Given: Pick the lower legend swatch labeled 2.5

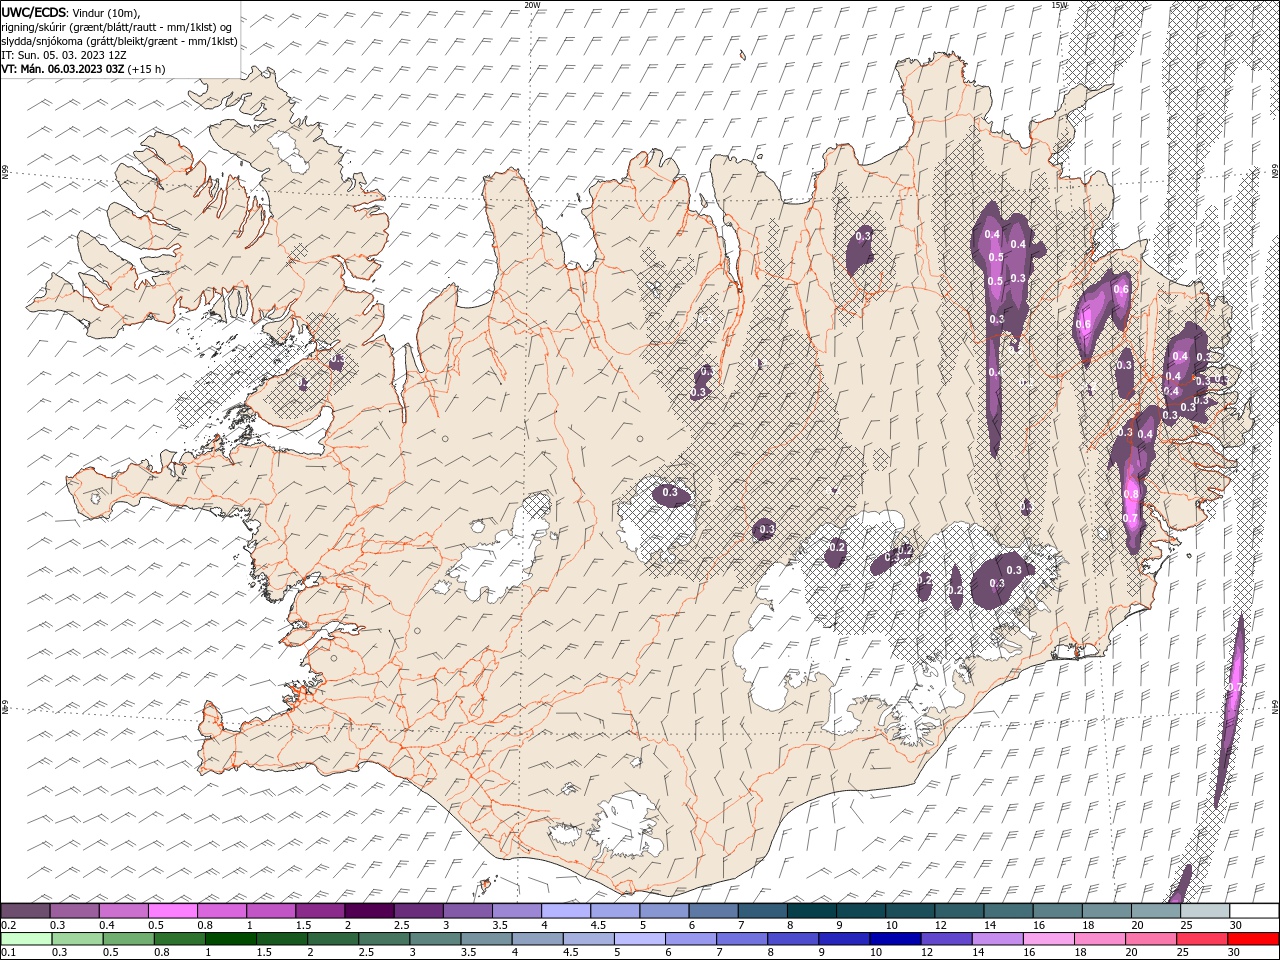Looking at the screenshot, I should pyautogui.click(x=384, y=939).
